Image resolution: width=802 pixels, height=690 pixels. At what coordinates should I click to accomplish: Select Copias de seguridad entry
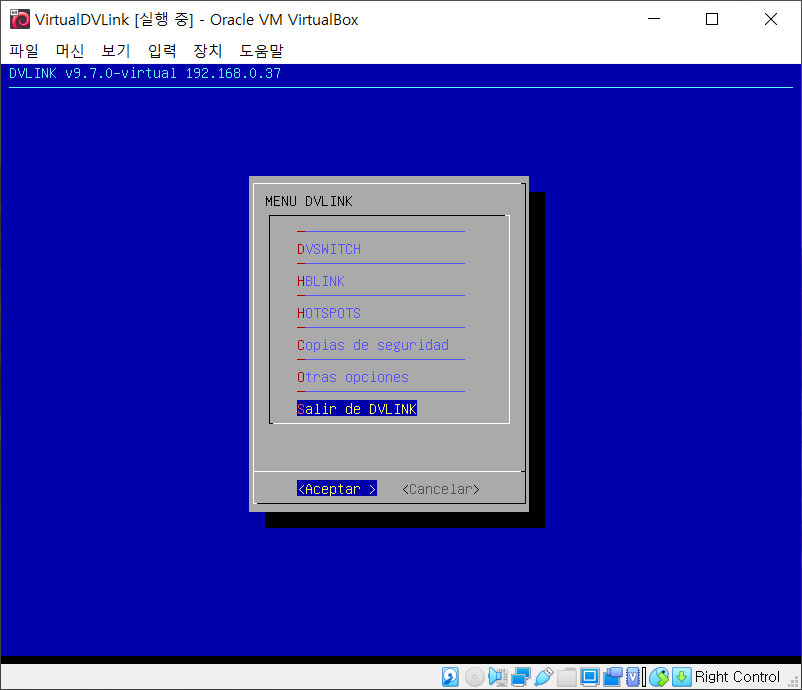(373, 345)
